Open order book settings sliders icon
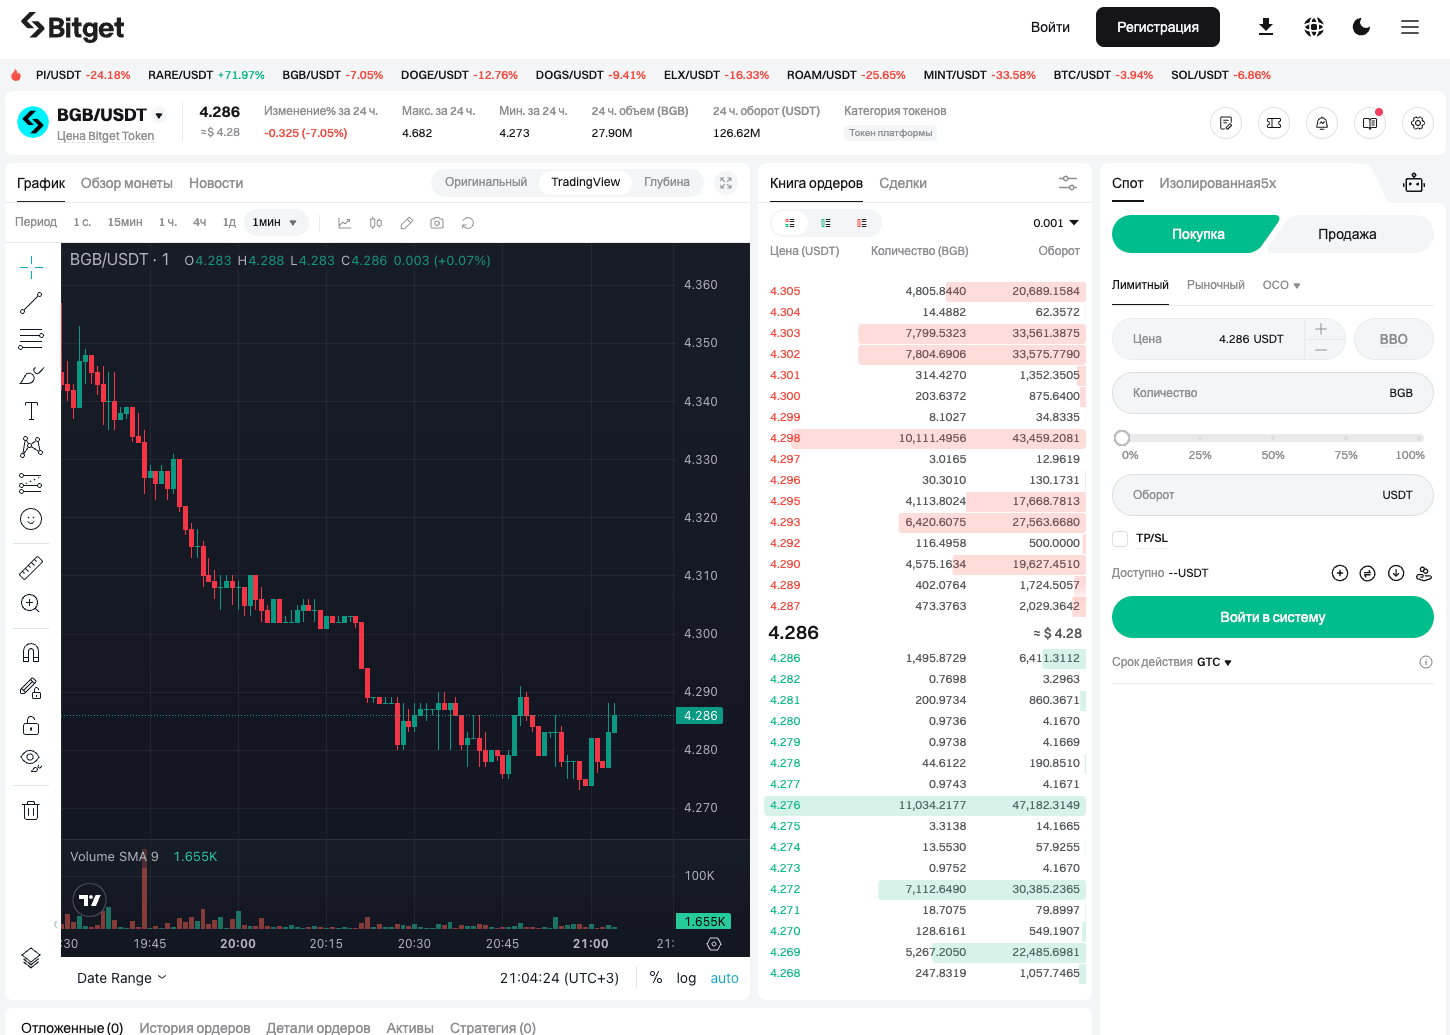This screenshot has width=1450, height=1035. [x=1068, y=183]
